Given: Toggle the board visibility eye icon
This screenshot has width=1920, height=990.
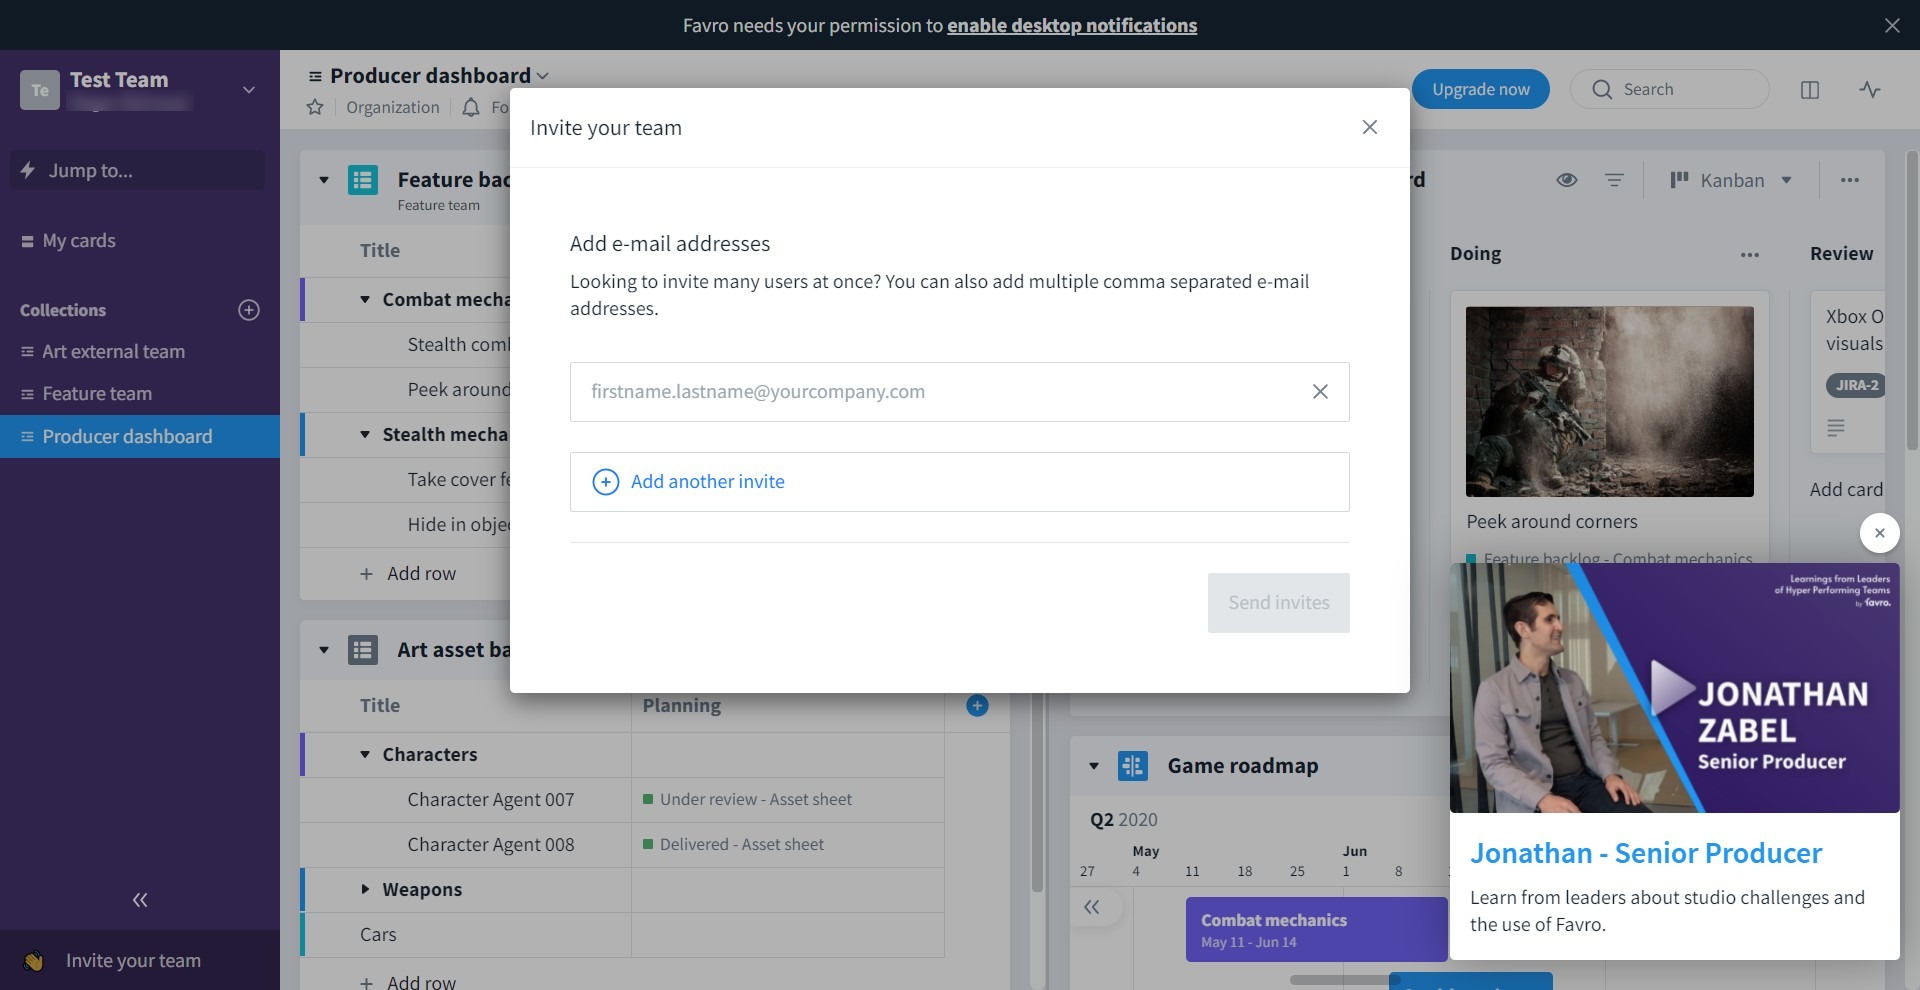Looking at the screenshot, I should pyautogui.click(x=1567, y=180).
